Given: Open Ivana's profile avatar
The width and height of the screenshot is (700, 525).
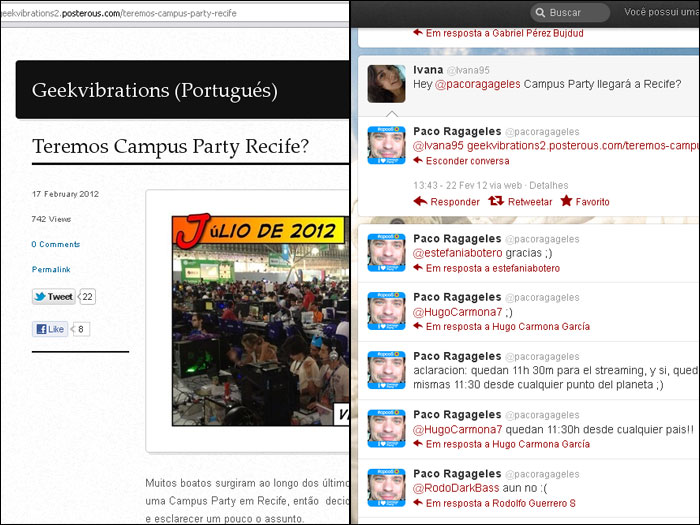Looking at the screenshot, I should coord(386,83).
